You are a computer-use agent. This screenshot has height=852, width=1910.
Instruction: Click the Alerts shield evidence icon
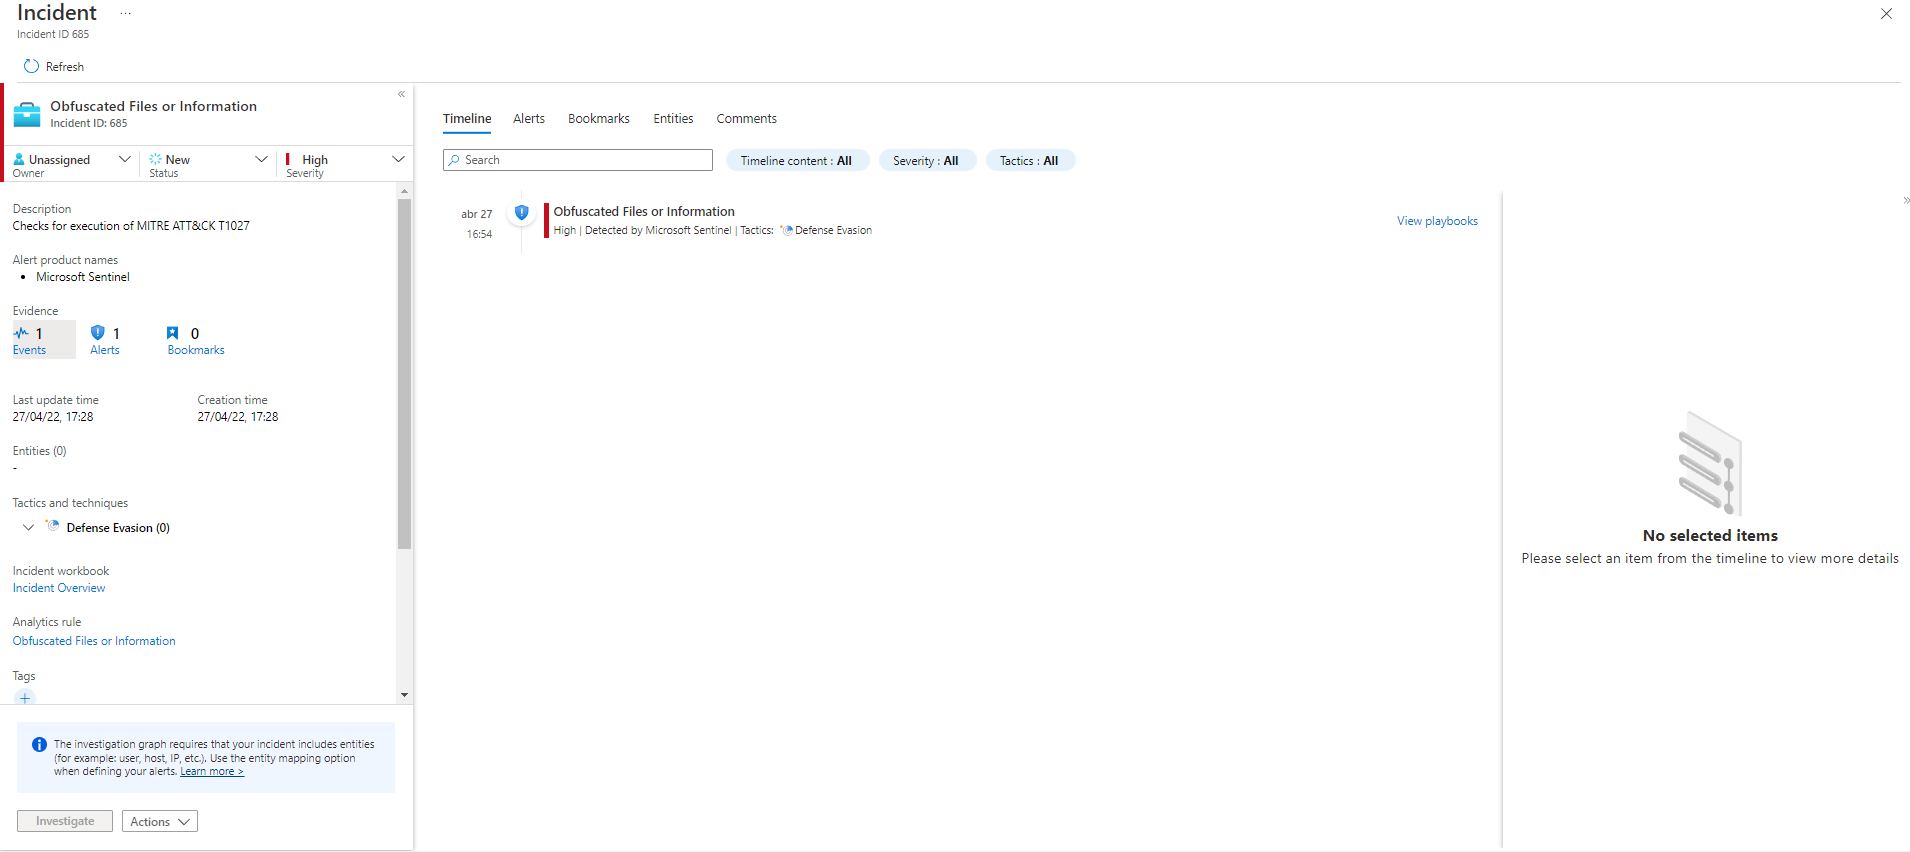point(97,333)
